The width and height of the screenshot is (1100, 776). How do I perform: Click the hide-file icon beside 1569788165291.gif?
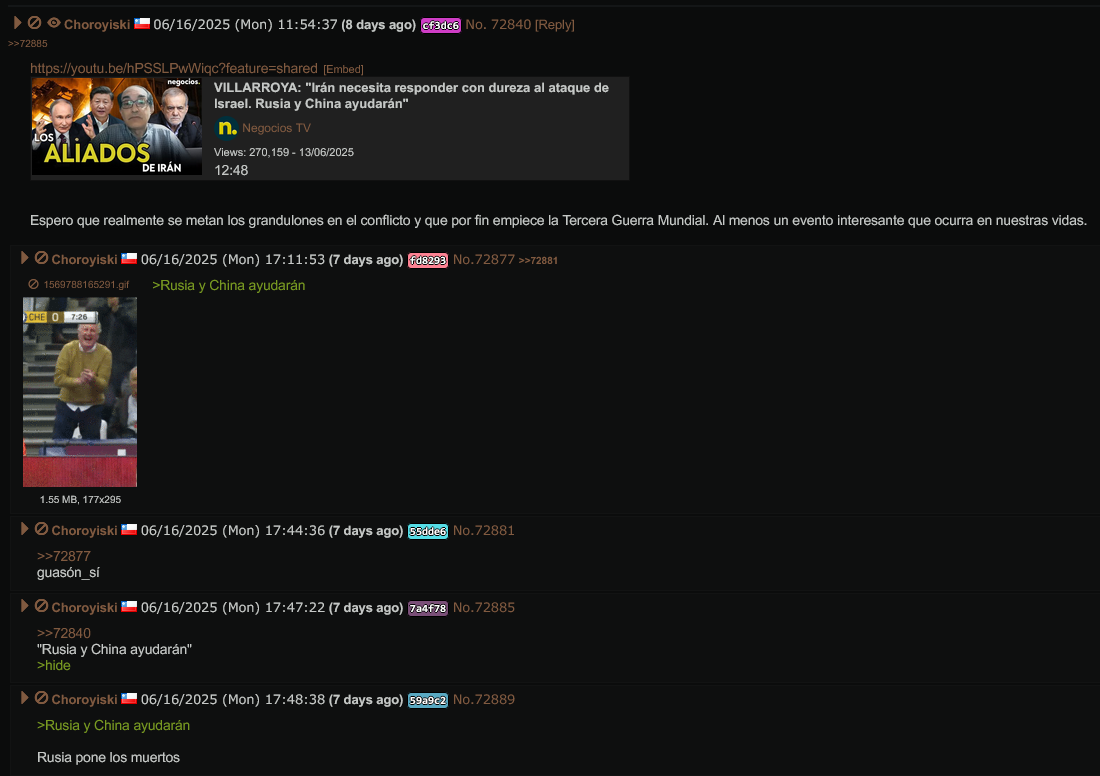tap(33, 284)
